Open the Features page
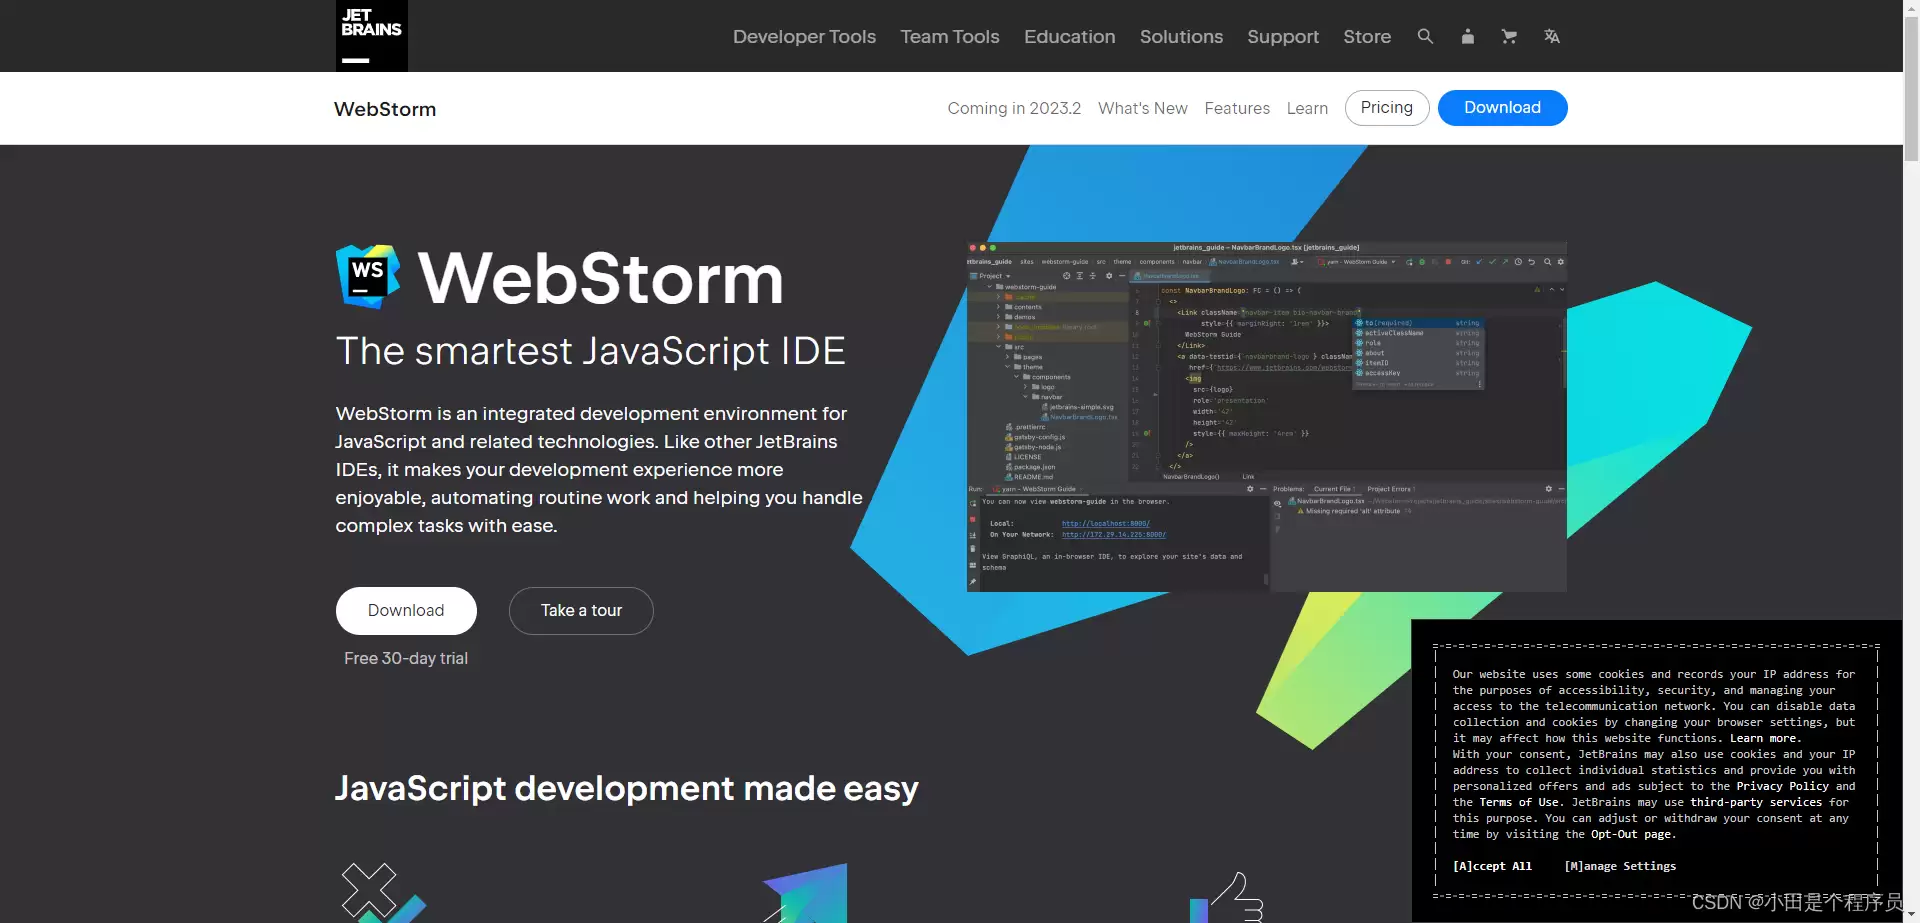The width and height of the screenshot is (1920, 923). tap(1237, 108)
